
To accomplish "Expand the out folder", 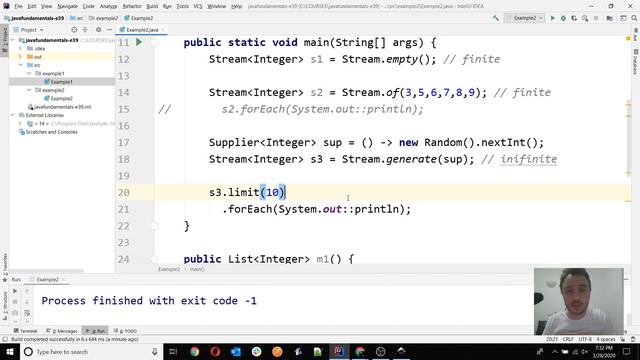I will coord(20,57).
